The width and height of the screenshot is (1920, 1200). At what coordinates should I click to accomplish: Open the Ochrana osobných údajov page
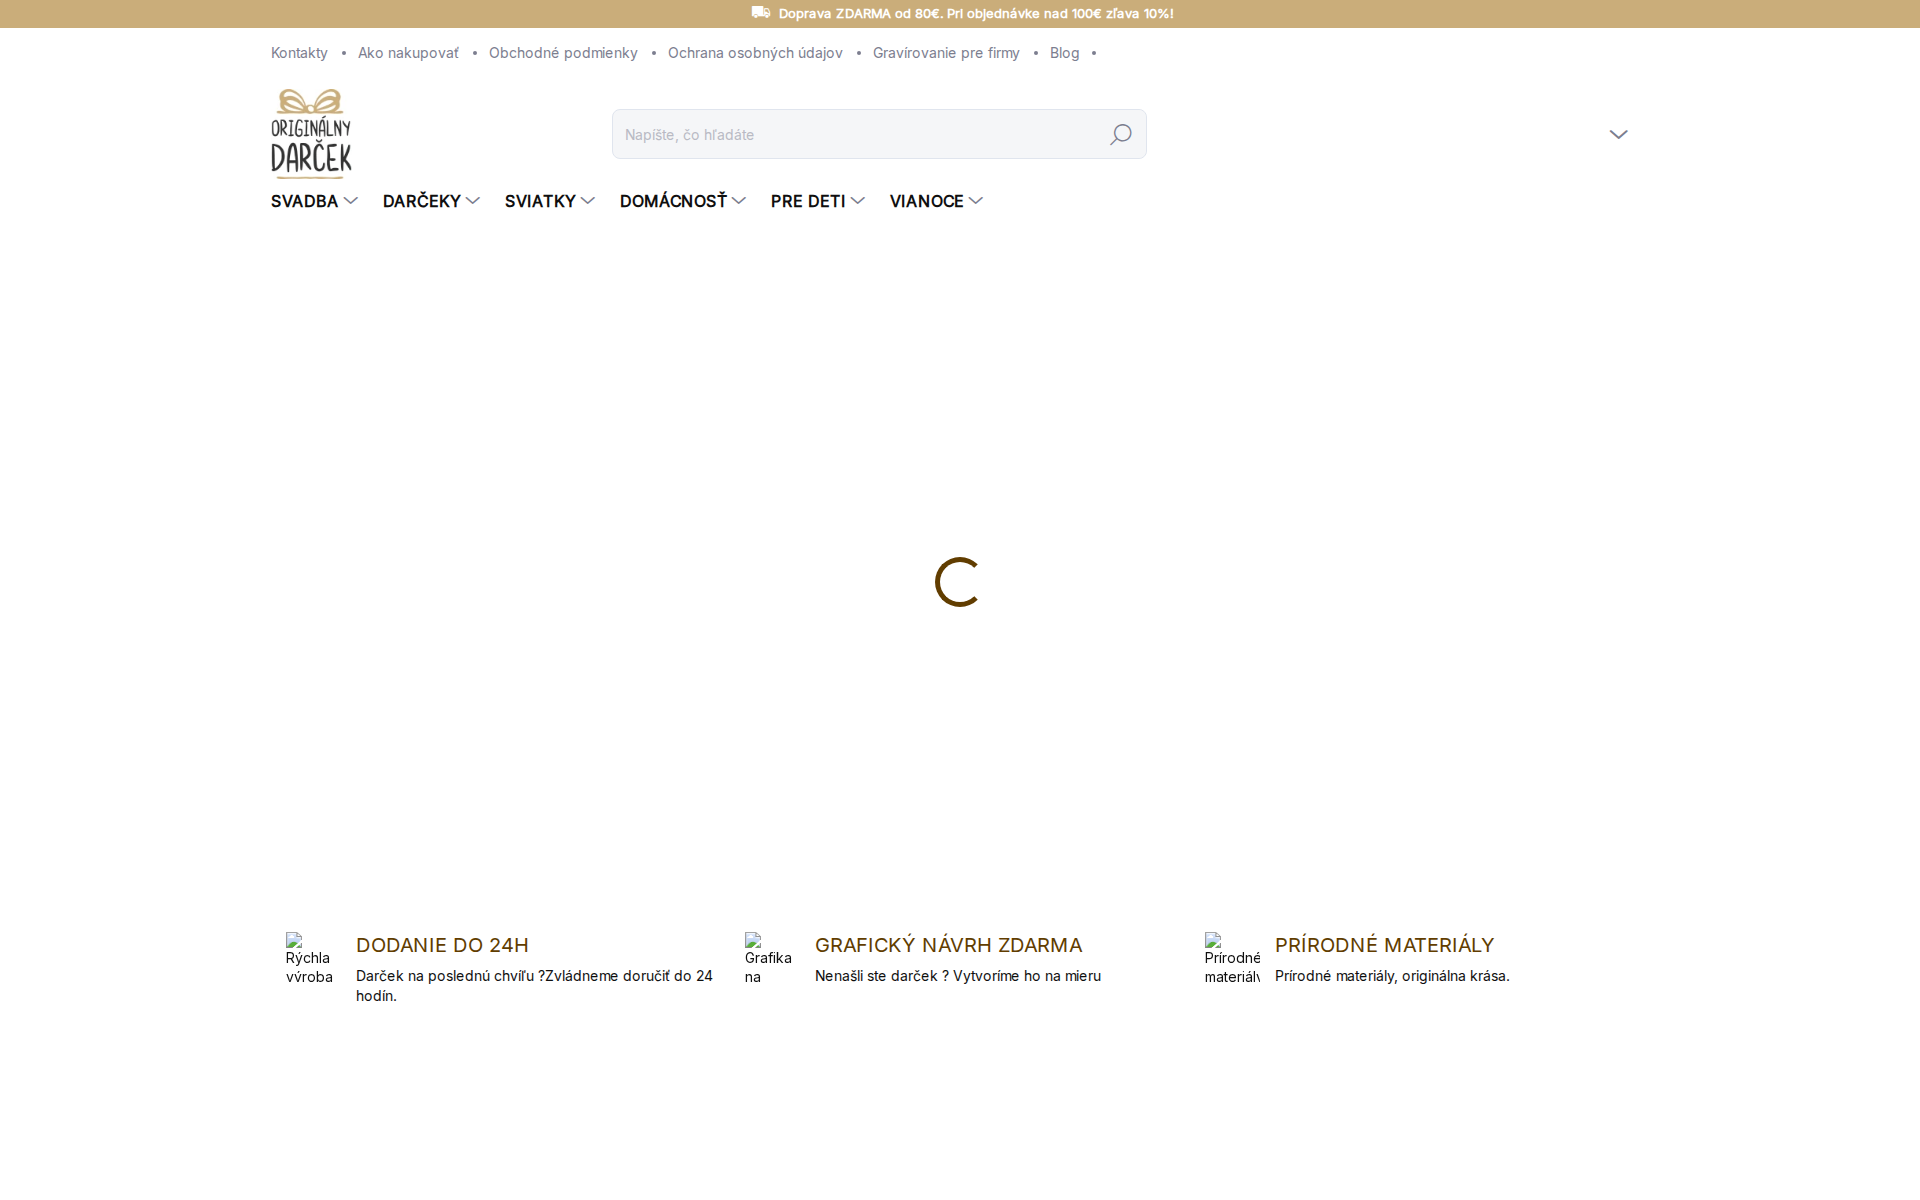tap(754, 53)
